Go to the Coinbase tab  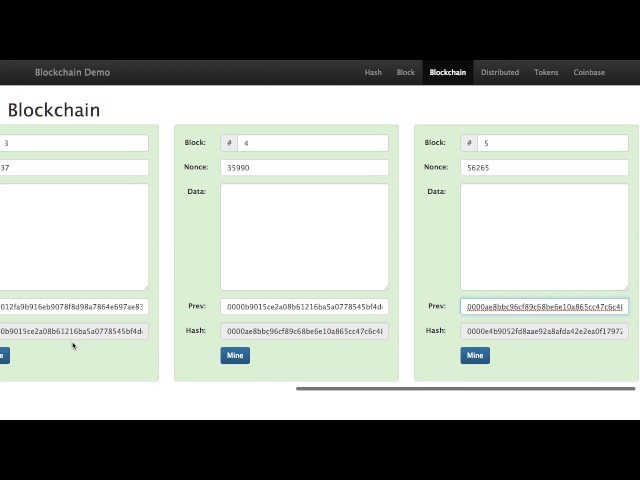(589, 72)
